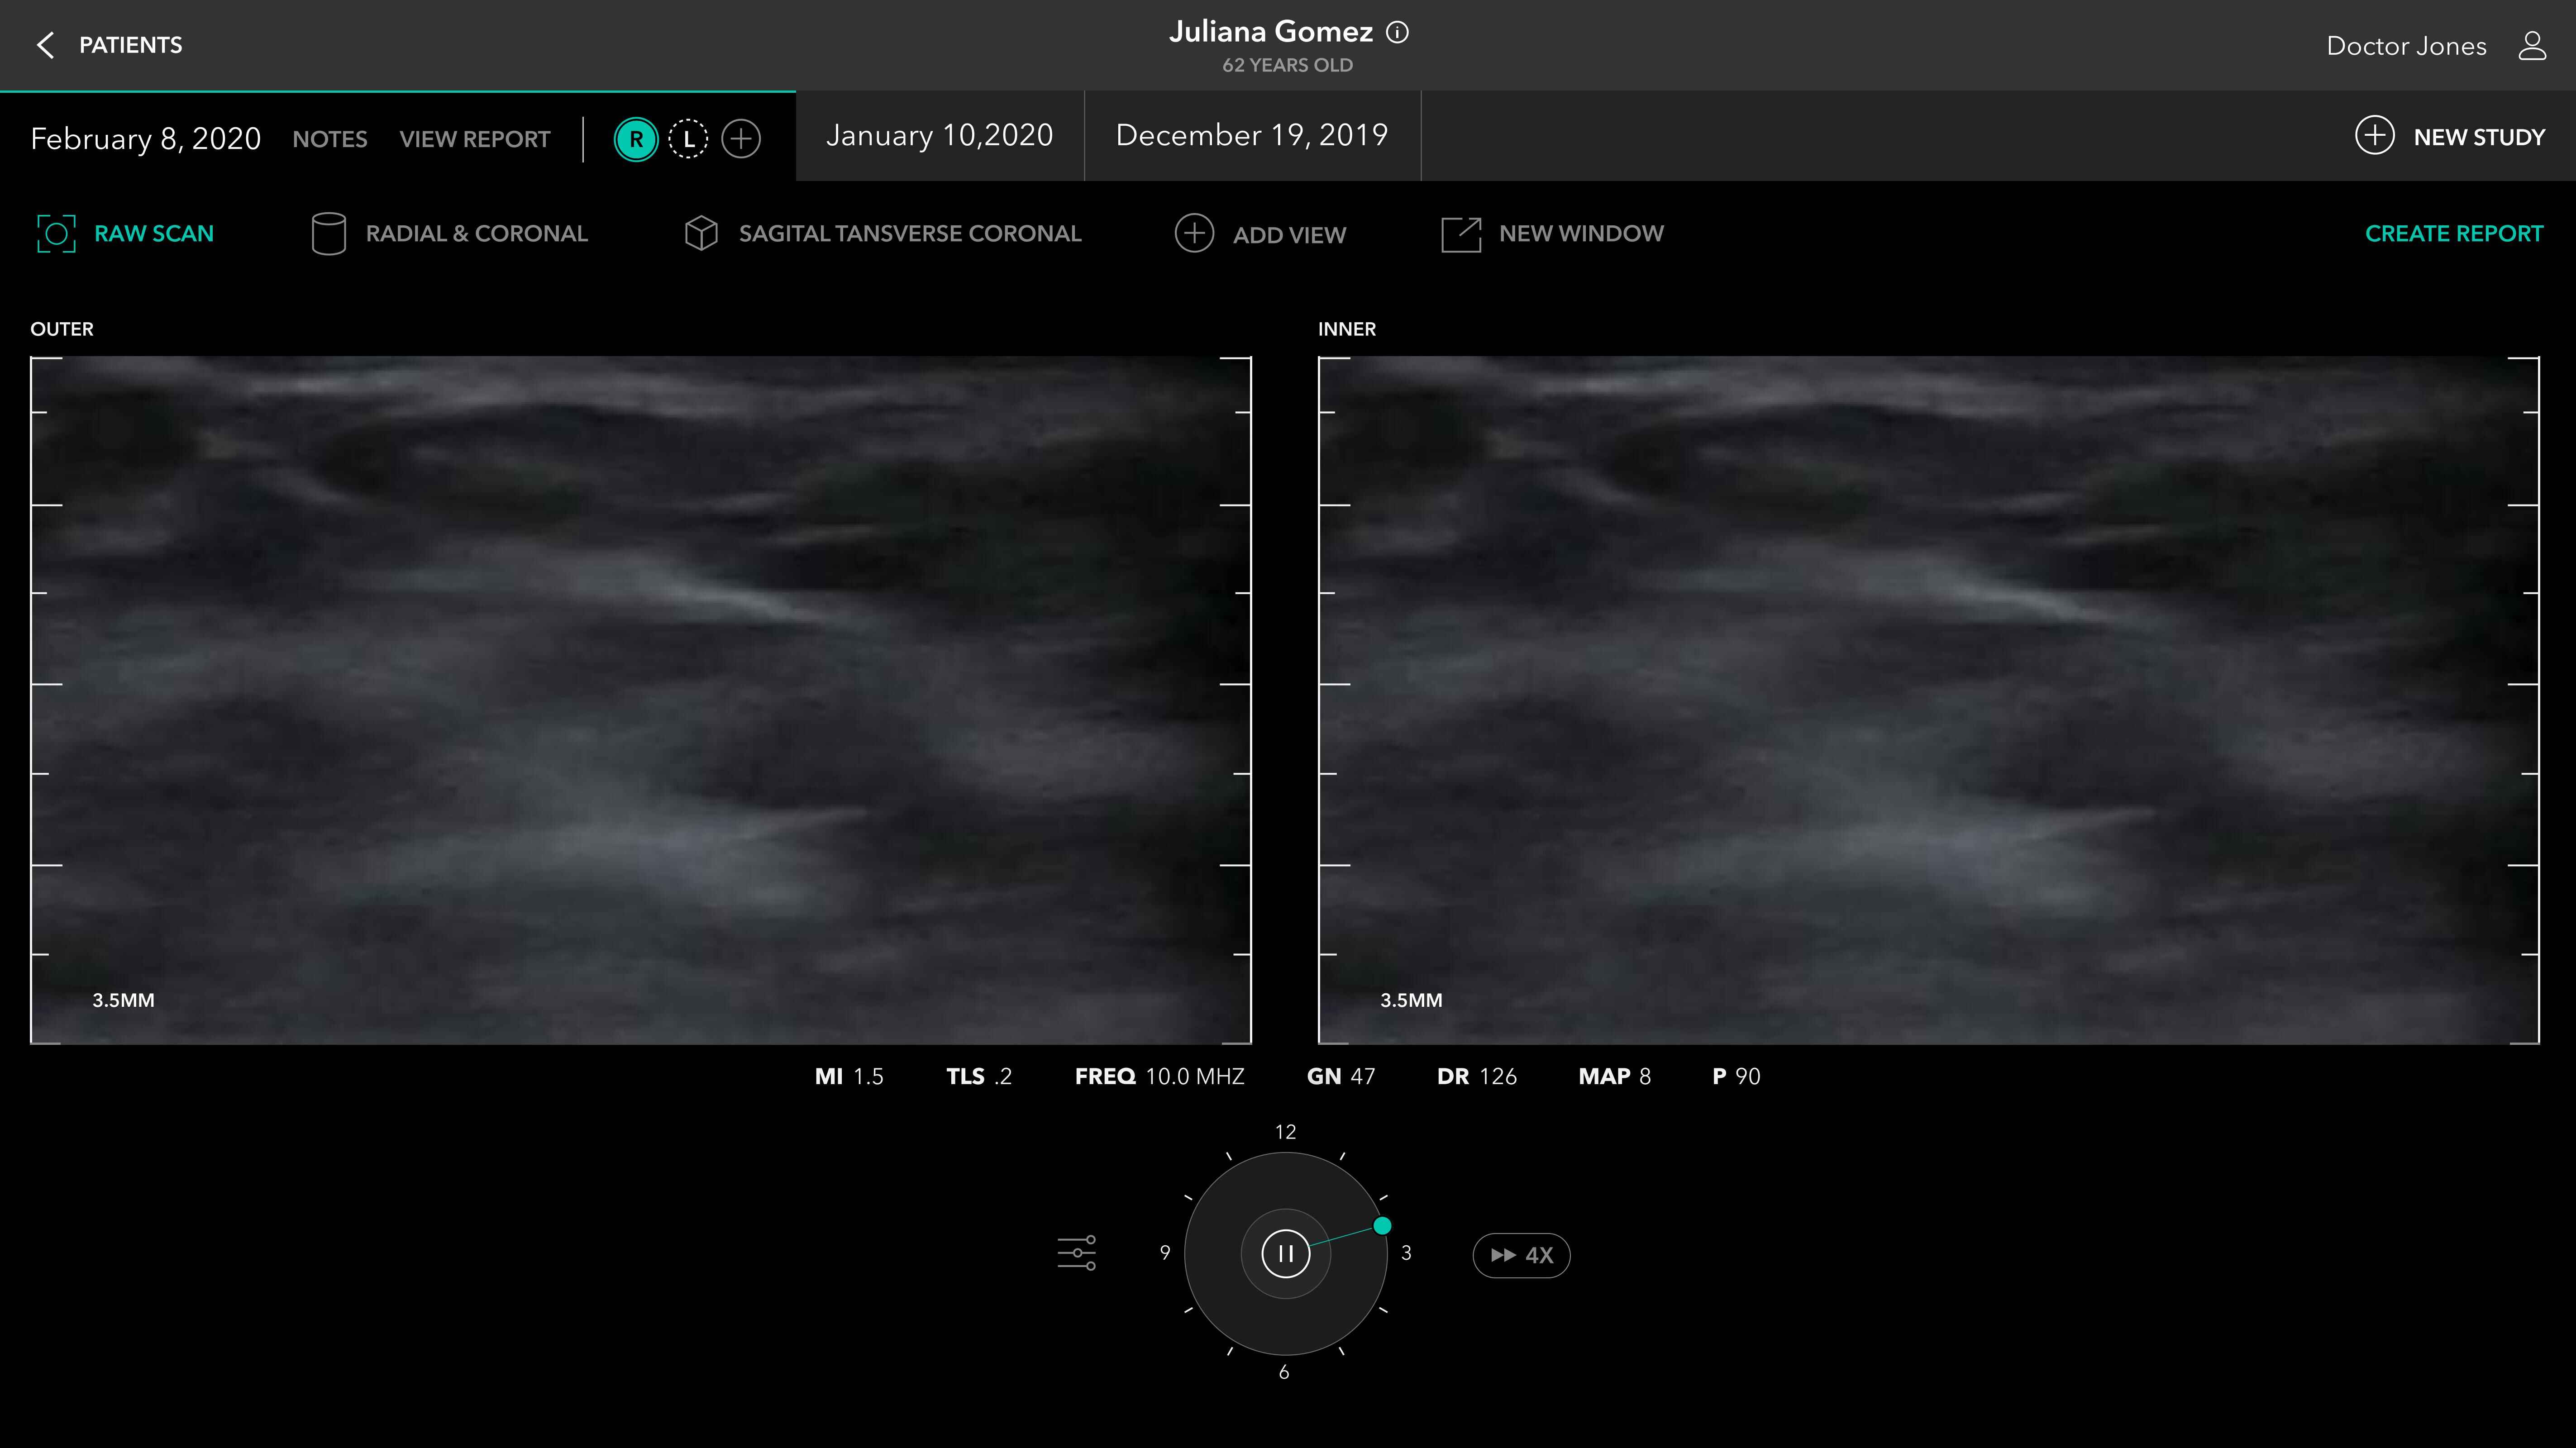
Task: Open Notes for February 8 study
Action: pyautogui.click(x=329, y=139)
